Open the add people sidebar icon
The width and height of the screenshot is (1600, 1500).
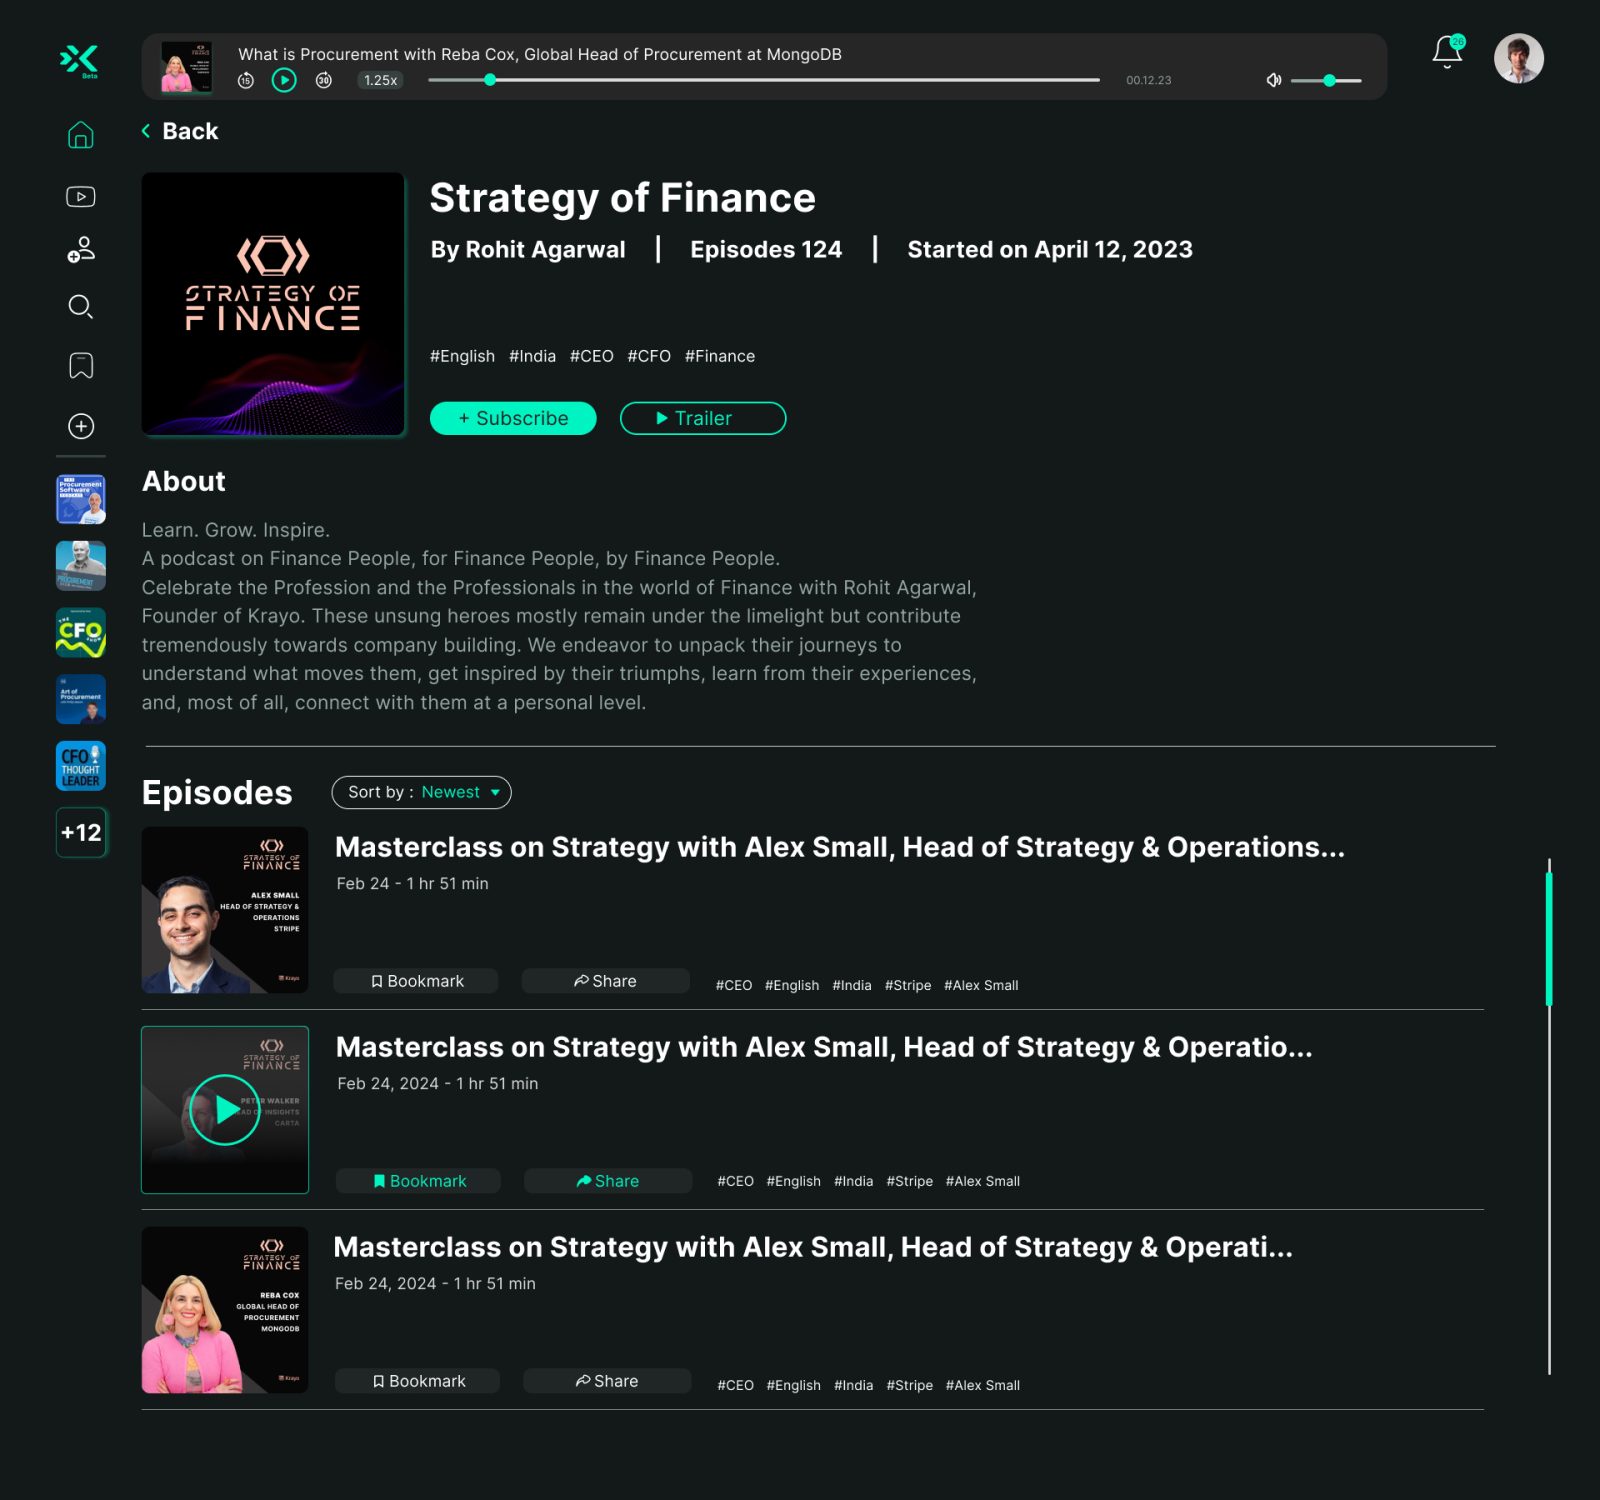[81, 249]
